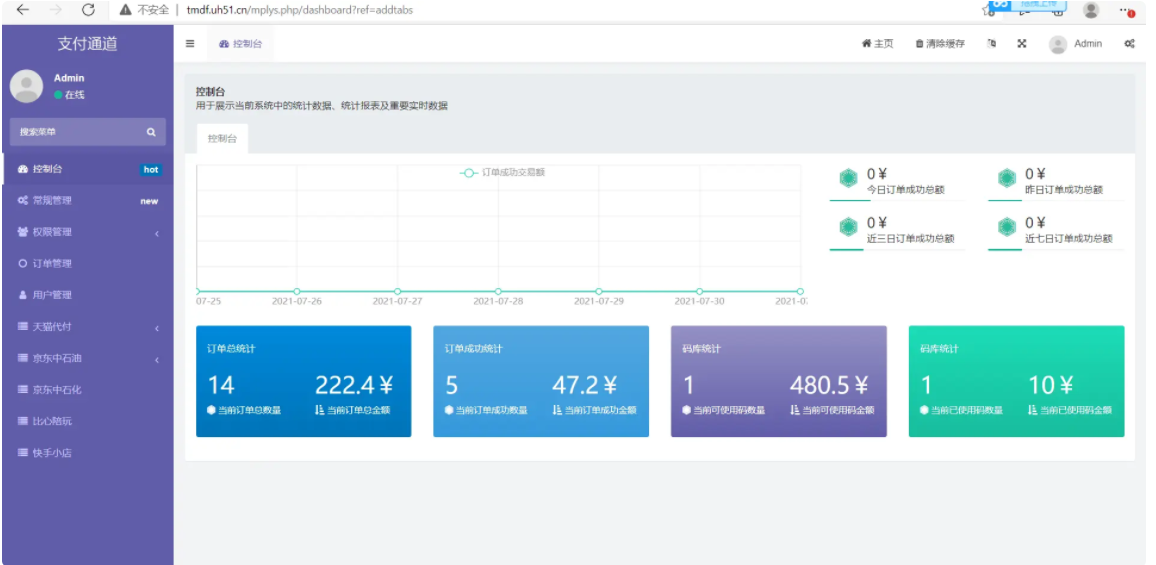Click the 常规管理 gears icon in sidebar
The width and height of the screenshot is (1156, 565).
[x=23, y=201]
